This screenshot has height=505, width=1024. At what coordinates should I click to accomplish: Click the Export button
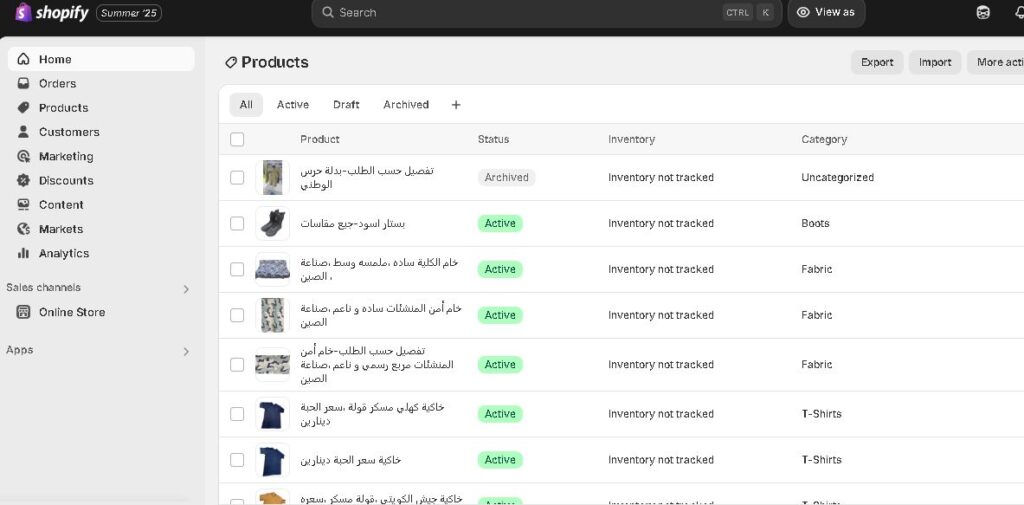(x=877, y=62)
